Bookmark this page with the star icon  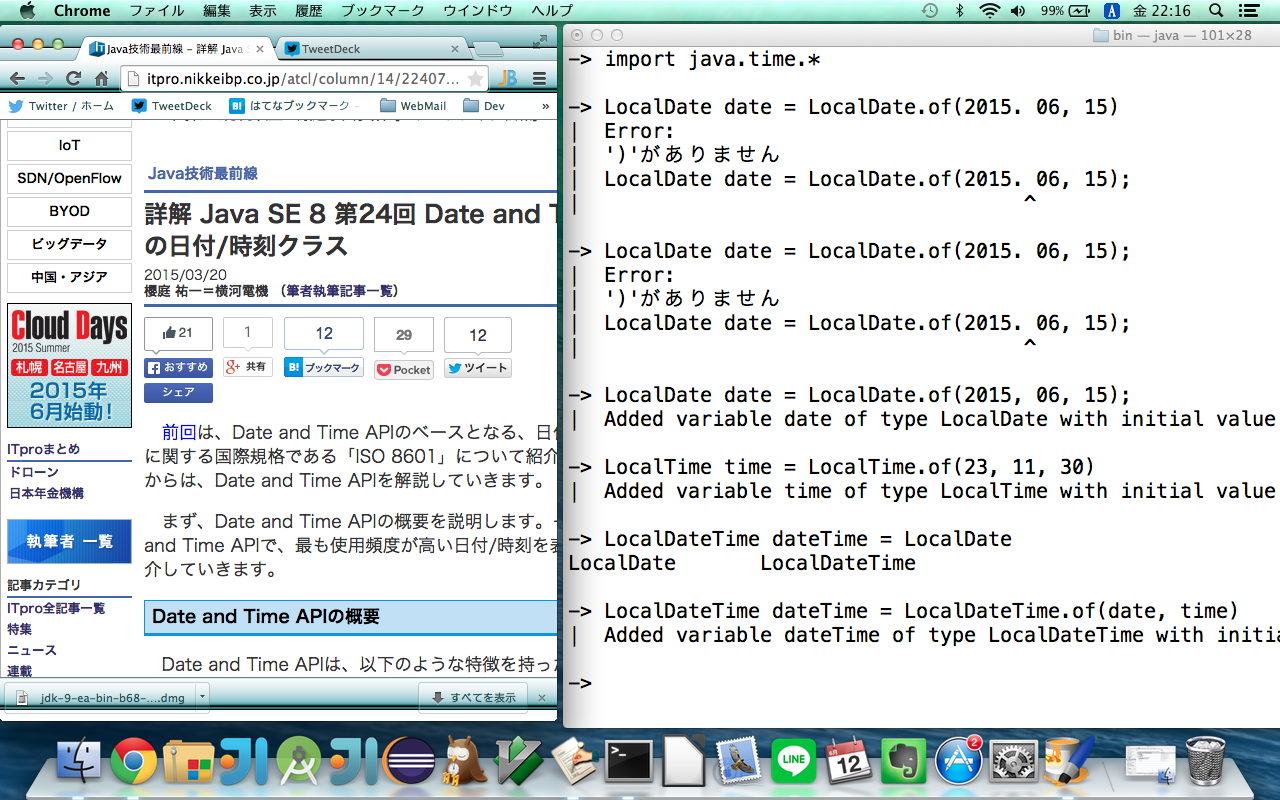475,79
